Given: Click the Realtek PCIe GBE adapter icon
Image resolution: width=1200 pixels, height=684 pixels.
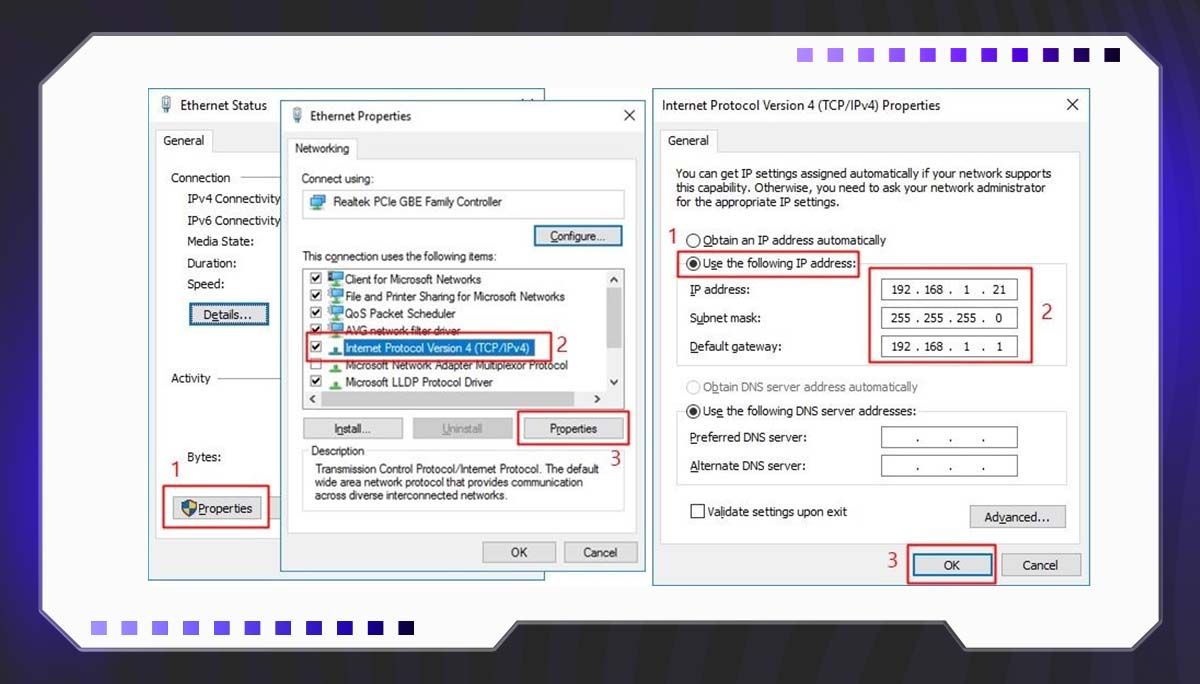Looking at the screenshot, I should 318,202.
